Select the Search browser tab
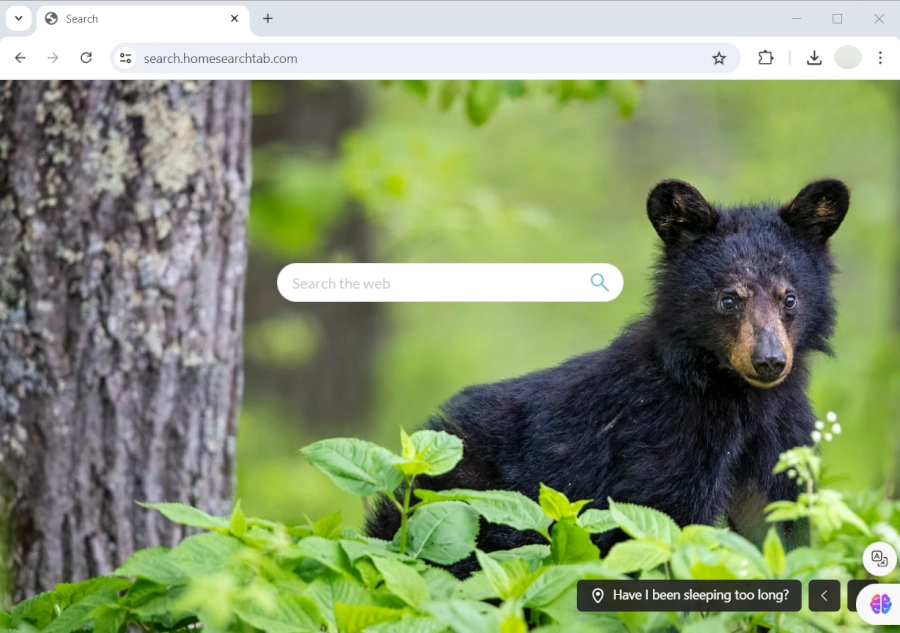This screenshot has width=900, height=633. [x=143, y=20]
